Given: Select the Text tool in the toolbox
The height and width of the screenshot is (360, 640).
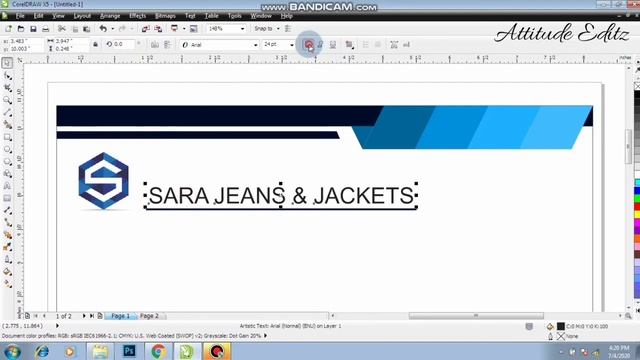Looking at the screenshot, I should click(x=7, y=186).
